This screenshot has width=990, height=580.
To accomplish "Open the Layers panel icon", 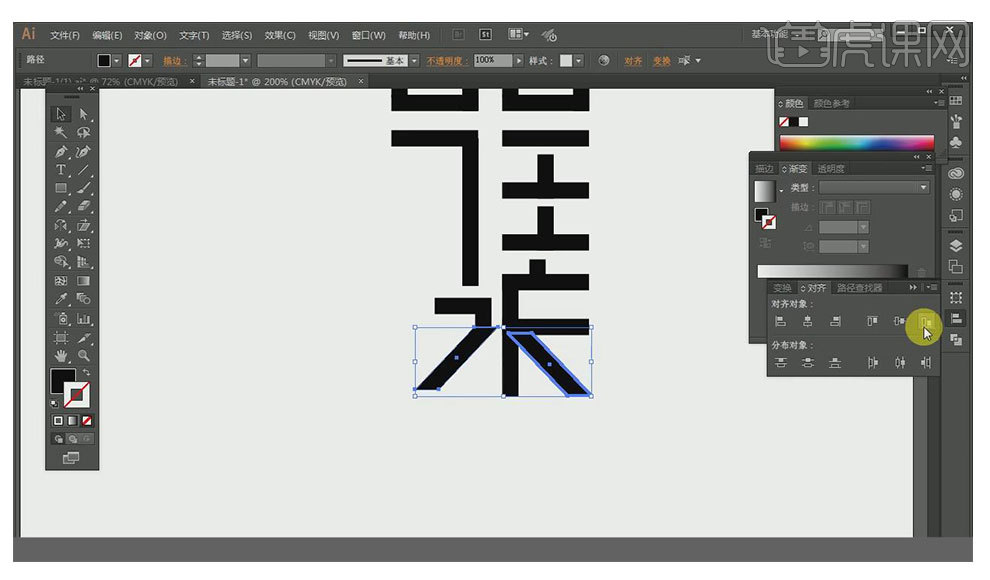I will pyautogui.click(x=956, y=245).
